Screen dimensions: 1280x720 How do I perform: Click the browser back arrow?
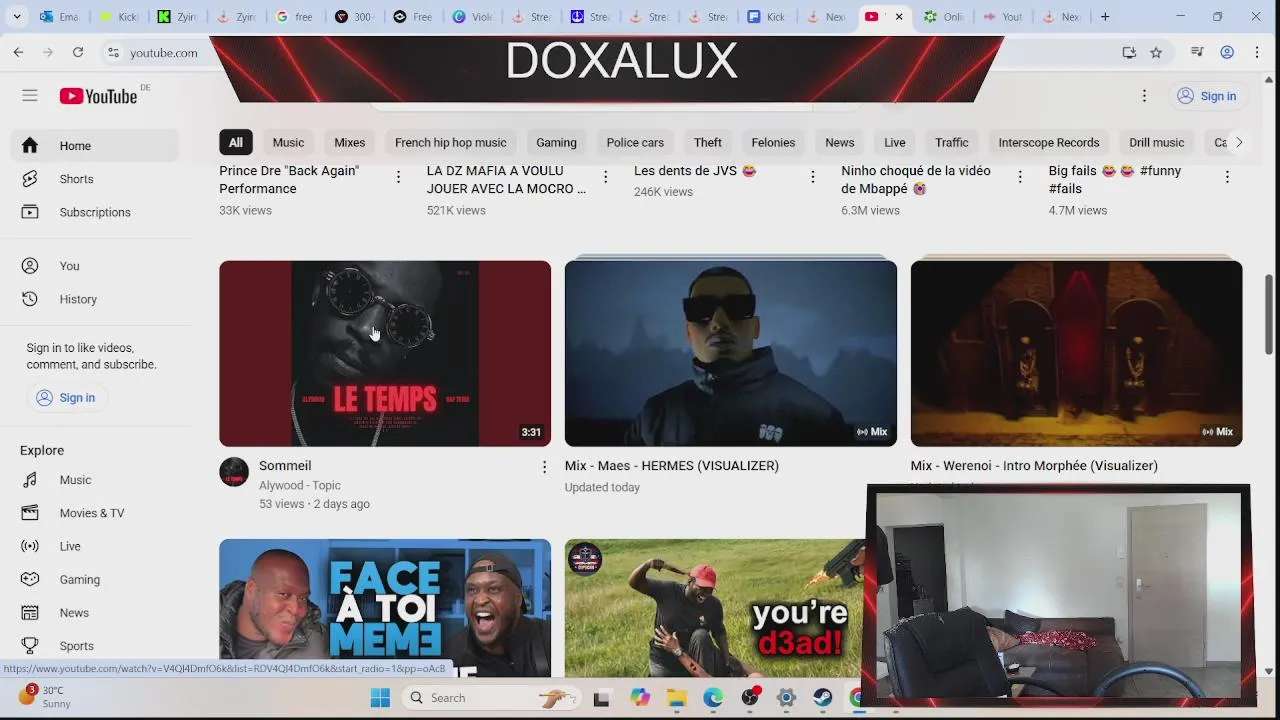point(18,52)
